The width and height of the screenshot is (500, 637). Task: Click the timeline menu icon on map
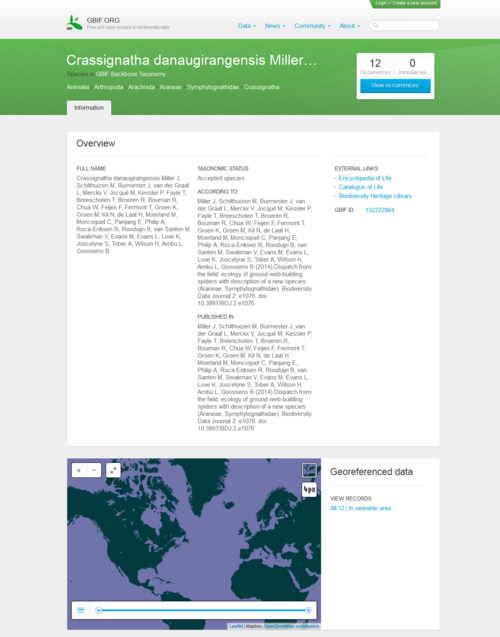pos(81,610)
